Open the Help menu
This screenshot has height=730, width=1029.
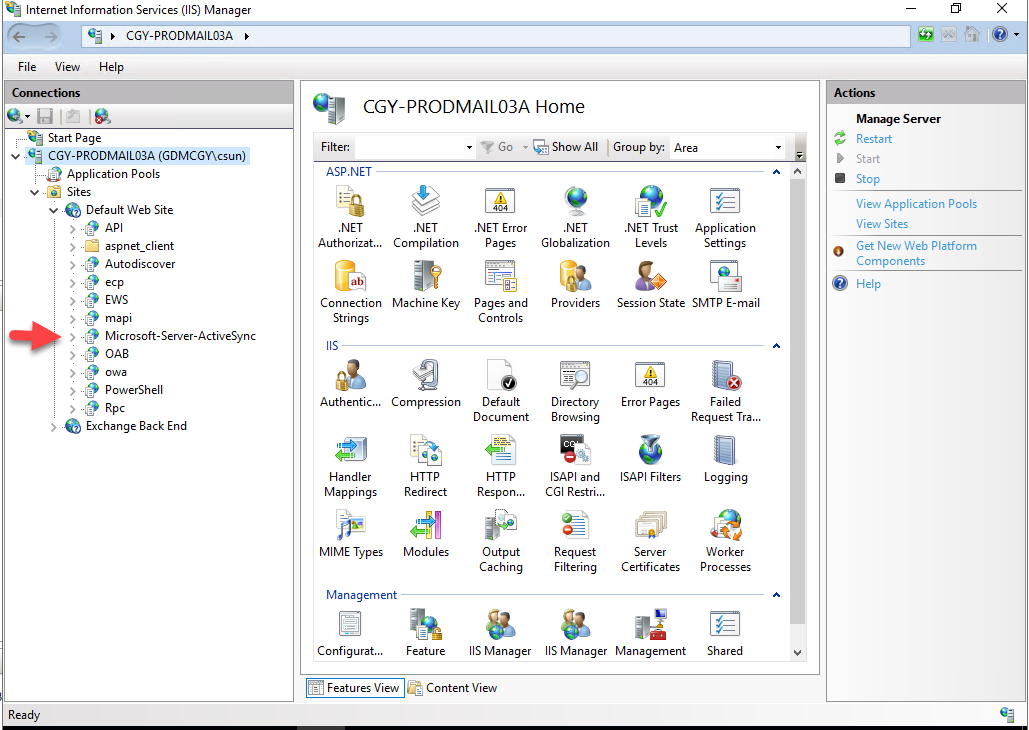111,67
